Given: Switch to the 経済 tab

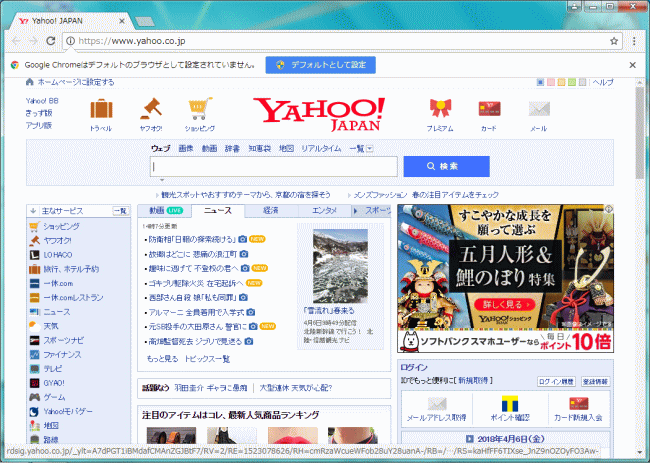Looking at the screenshot, I should (x=271, y=211).
